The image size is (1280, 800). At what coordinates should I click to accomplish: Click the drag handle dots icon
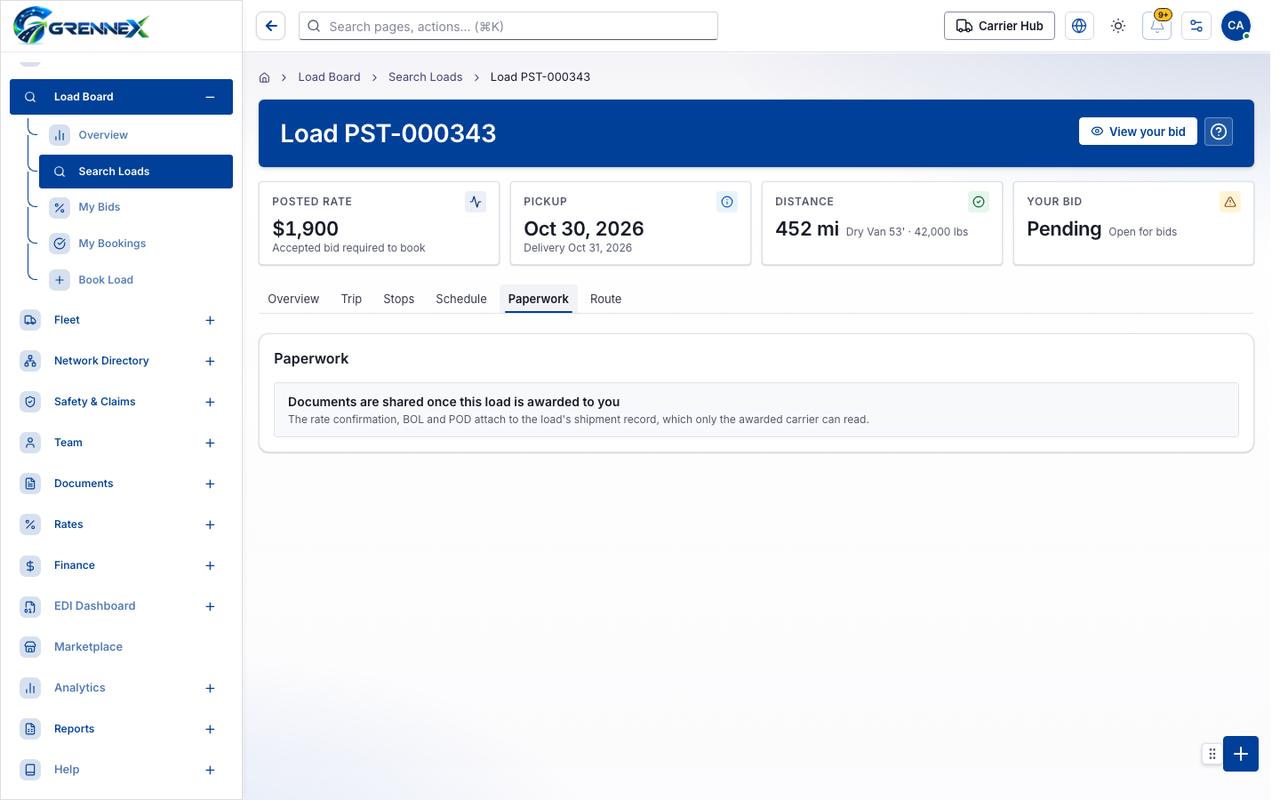[1212, 754]
